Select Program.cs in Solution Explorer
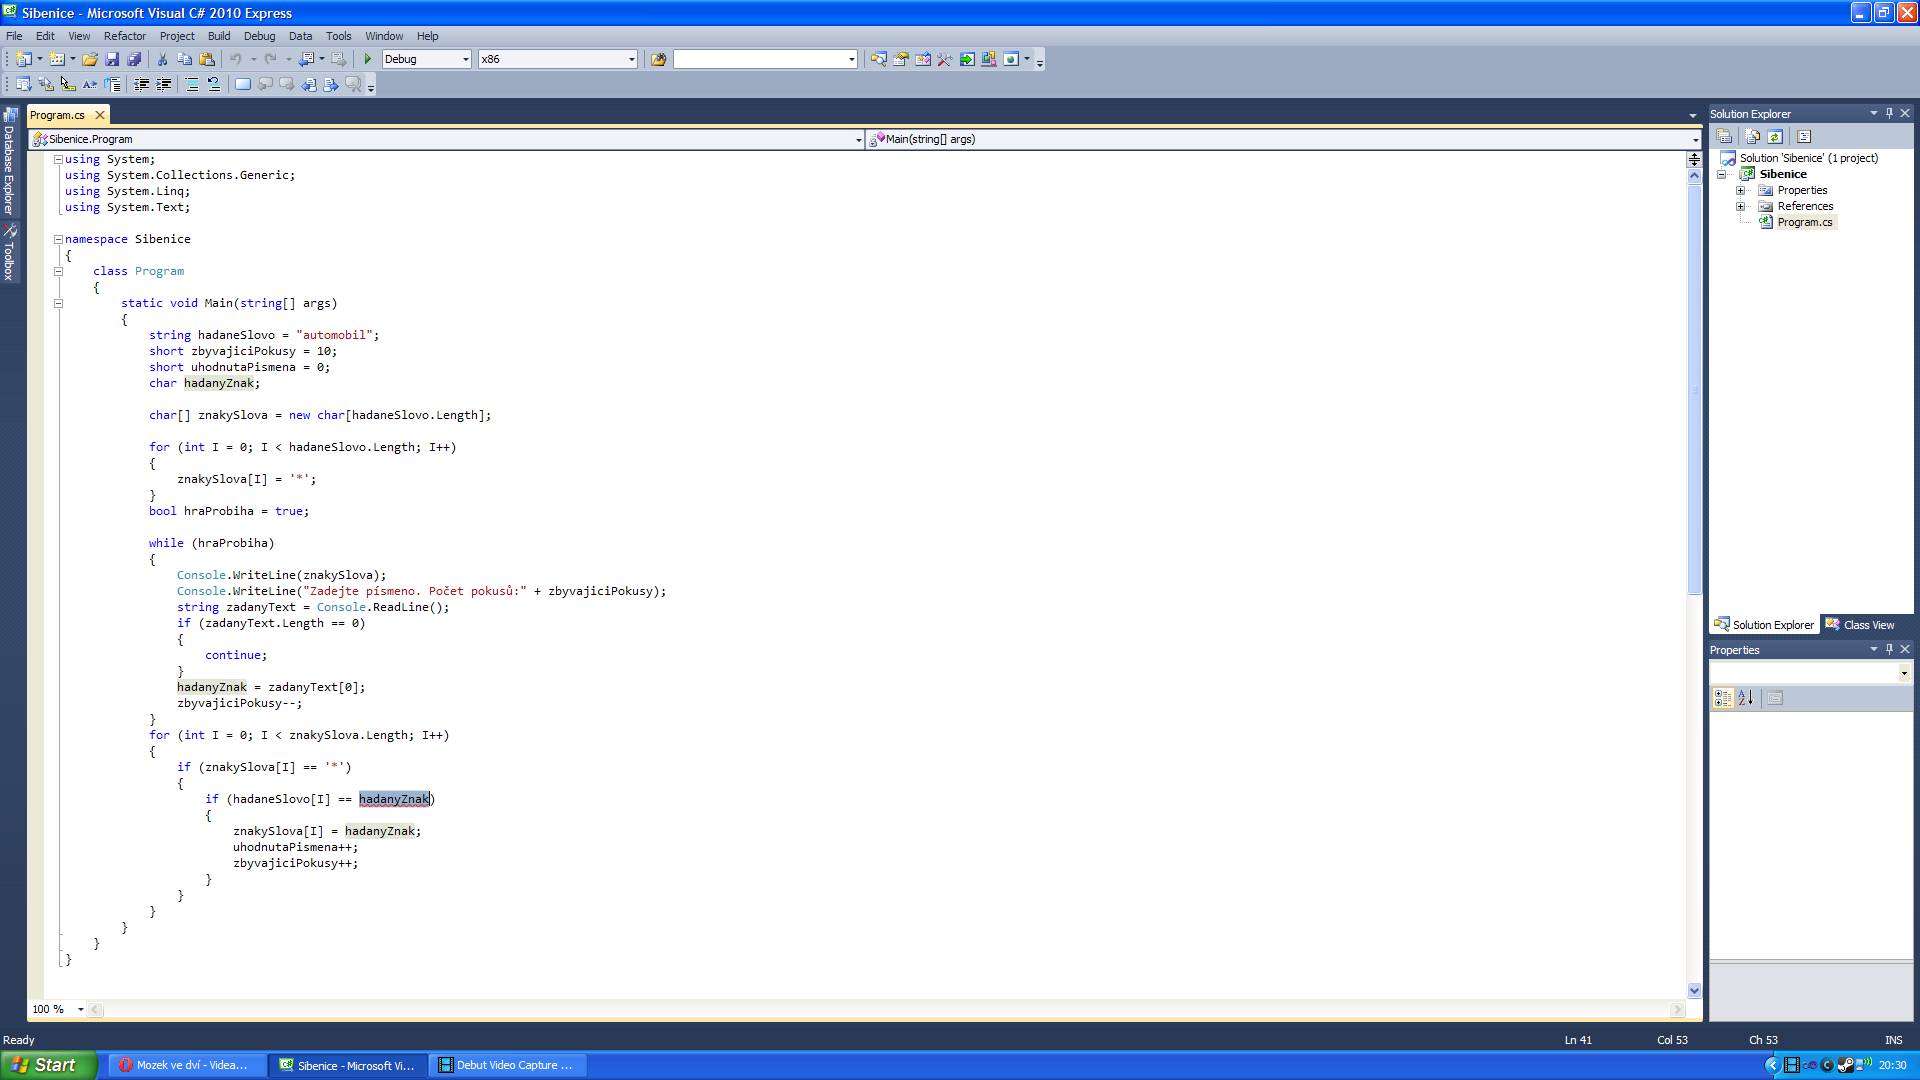 (x=1804, y=222)
